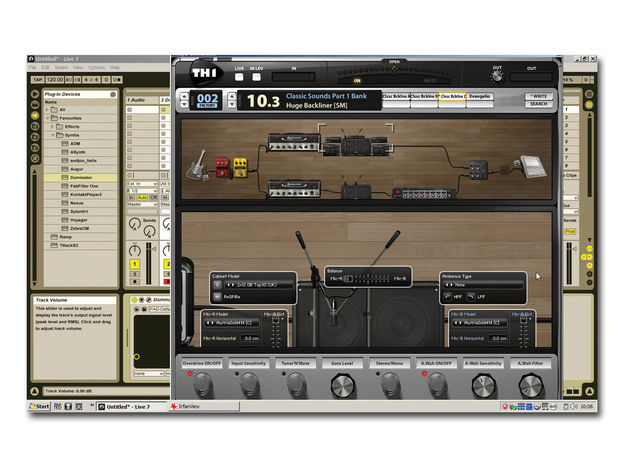This screenshot has width=630, height=473.
Task: Toggle the A.Wah ON/OFF footswitch
Action: click(437, 384)
